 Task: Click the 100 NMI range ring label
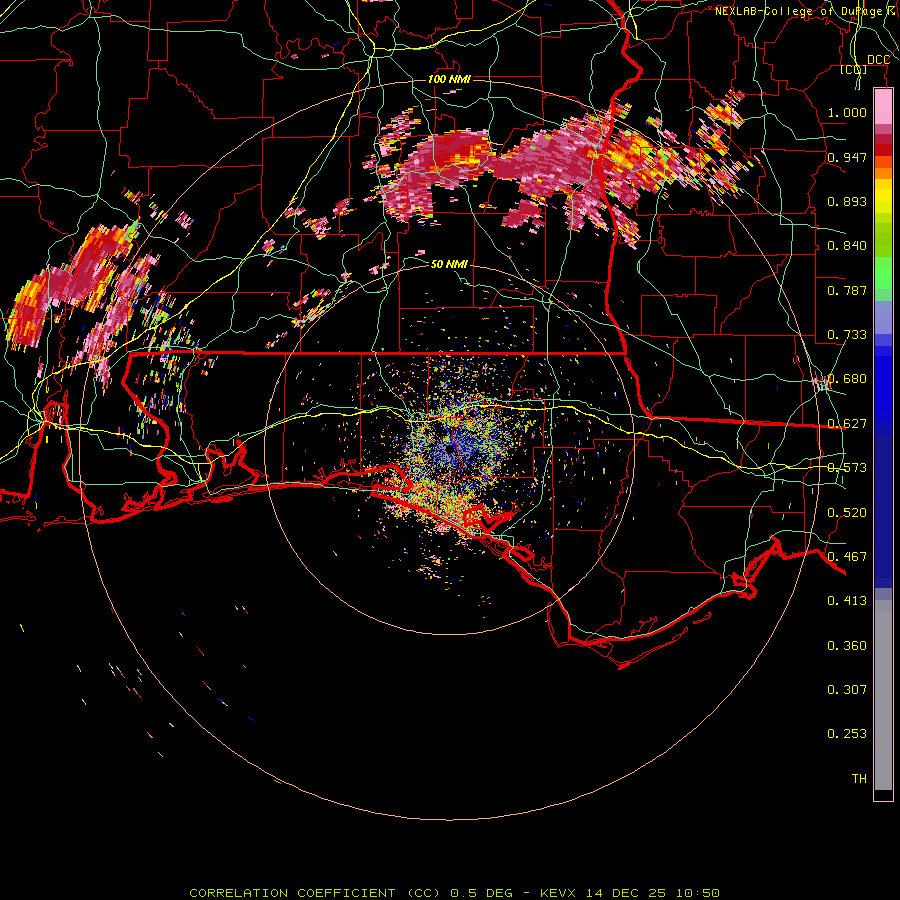tap(449, 79)
